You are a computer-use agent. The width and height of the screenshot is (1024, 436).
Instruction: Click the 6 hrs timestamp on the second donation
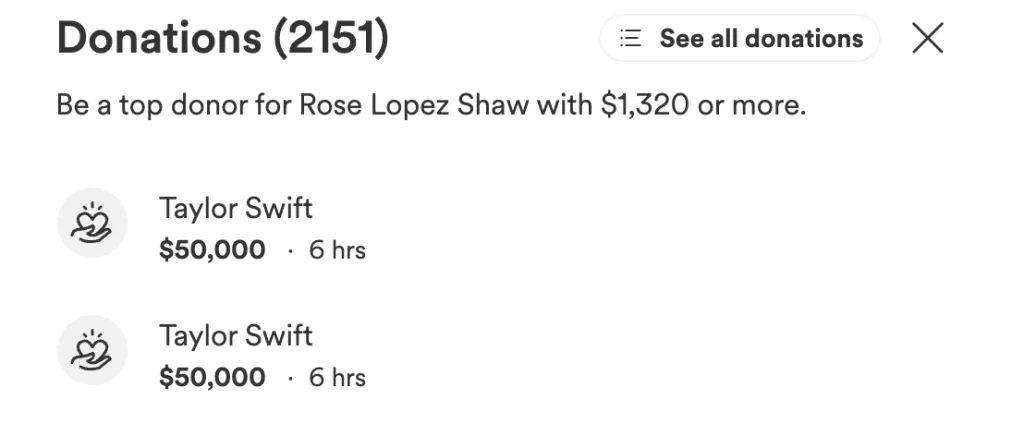tap(337, 378)
